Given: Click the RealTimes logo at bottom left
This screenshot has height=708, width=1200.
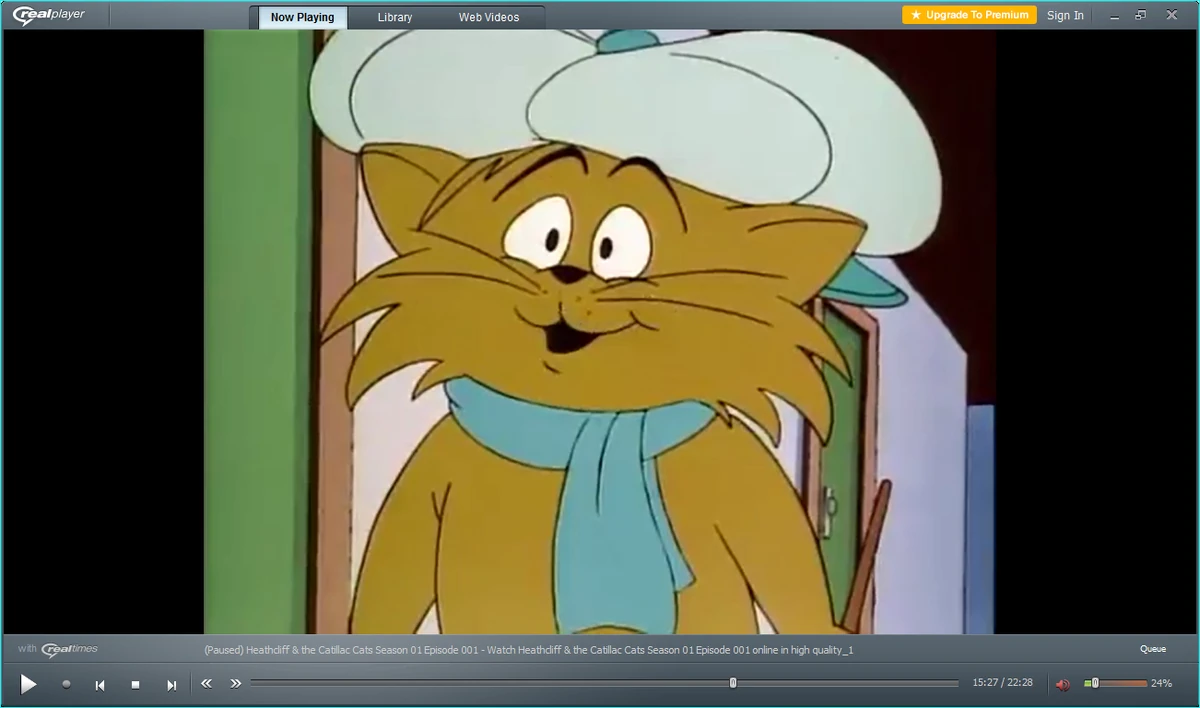Looking at the screenshot, I should tap(68, 648).
